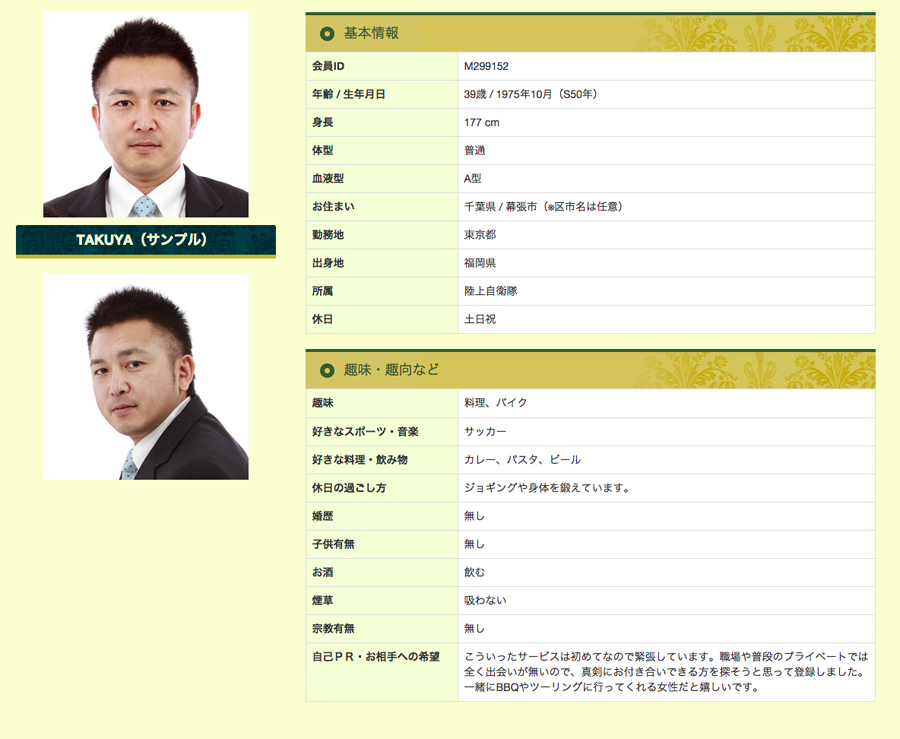Click the 39歳 / 1975年10月 birth date value
The image size is (900, 739).
531,95
